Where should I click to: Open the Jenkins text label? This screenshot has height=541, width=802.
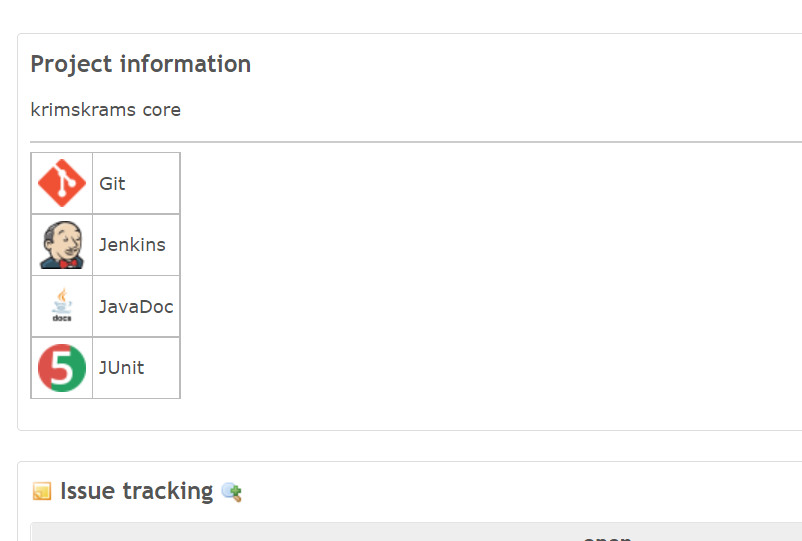132,245
